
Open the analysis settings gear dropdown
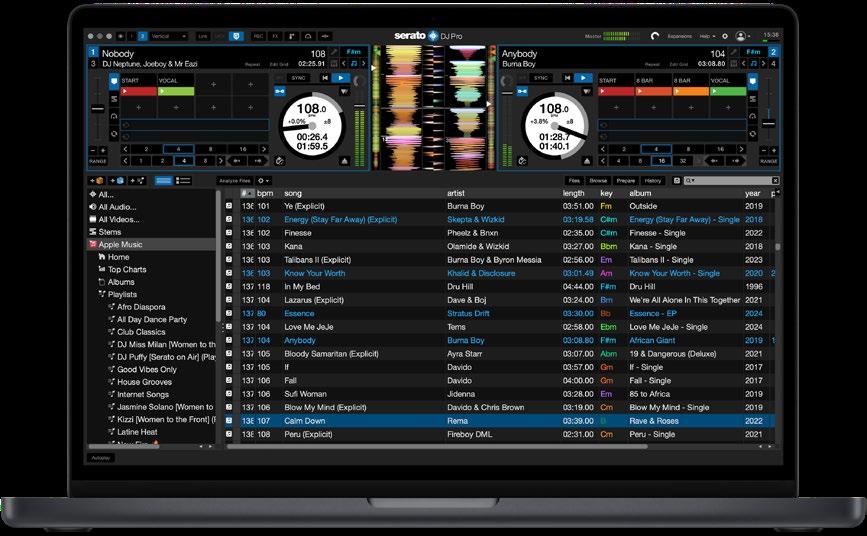(x=263, y=180)
